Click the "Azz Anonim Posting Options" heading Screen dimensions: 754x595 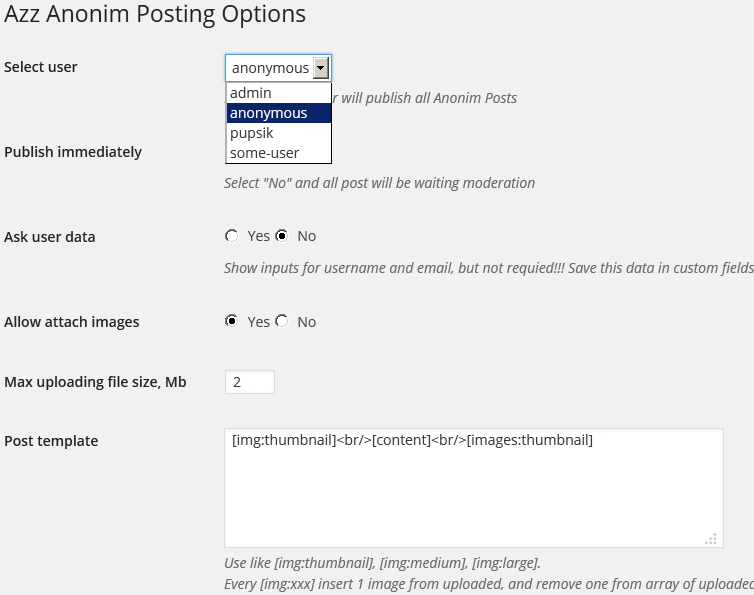click(155, 15)
